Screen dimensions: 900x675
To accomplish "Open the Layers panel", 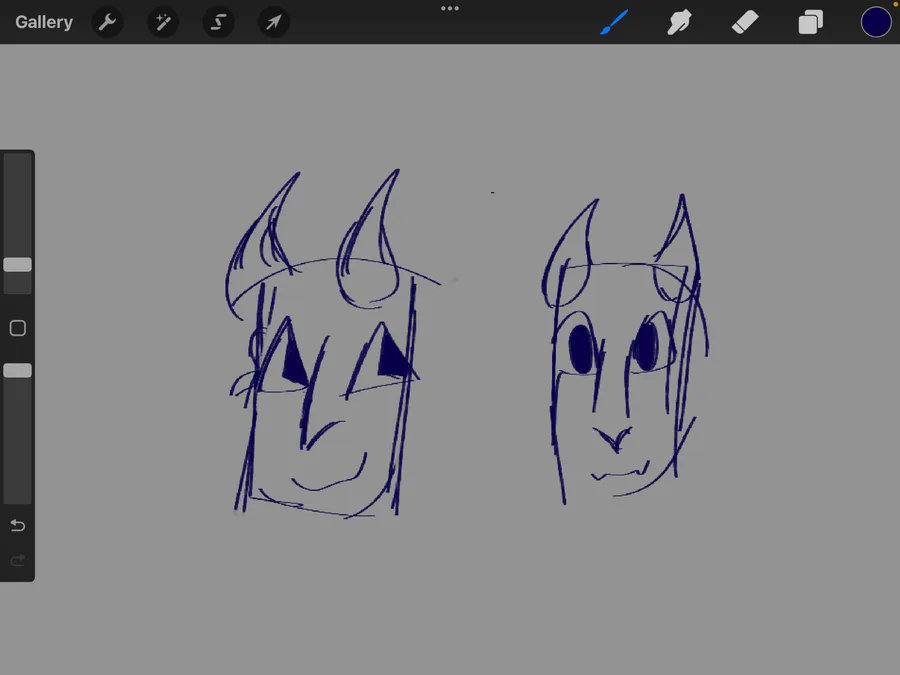I will click(x=810, y=22).
